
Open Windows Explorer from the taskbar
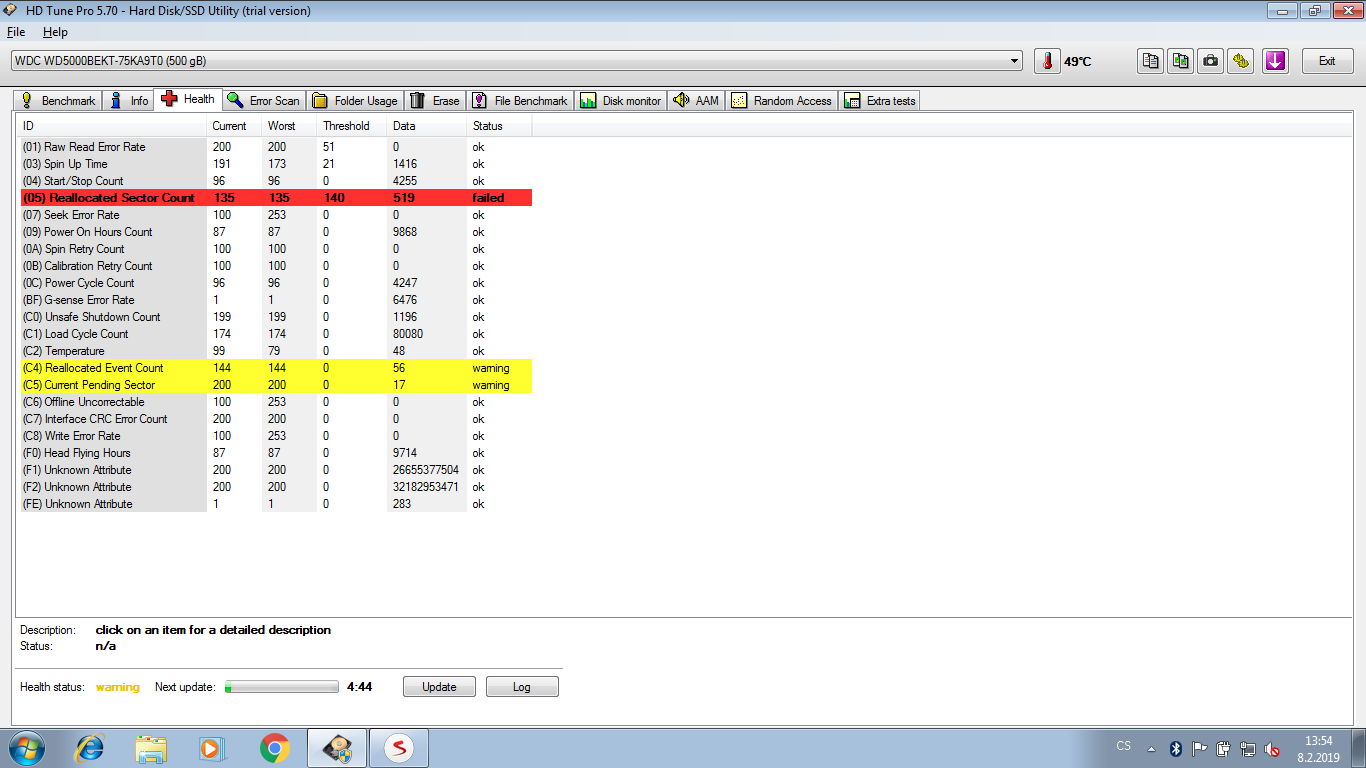(152, 748)
